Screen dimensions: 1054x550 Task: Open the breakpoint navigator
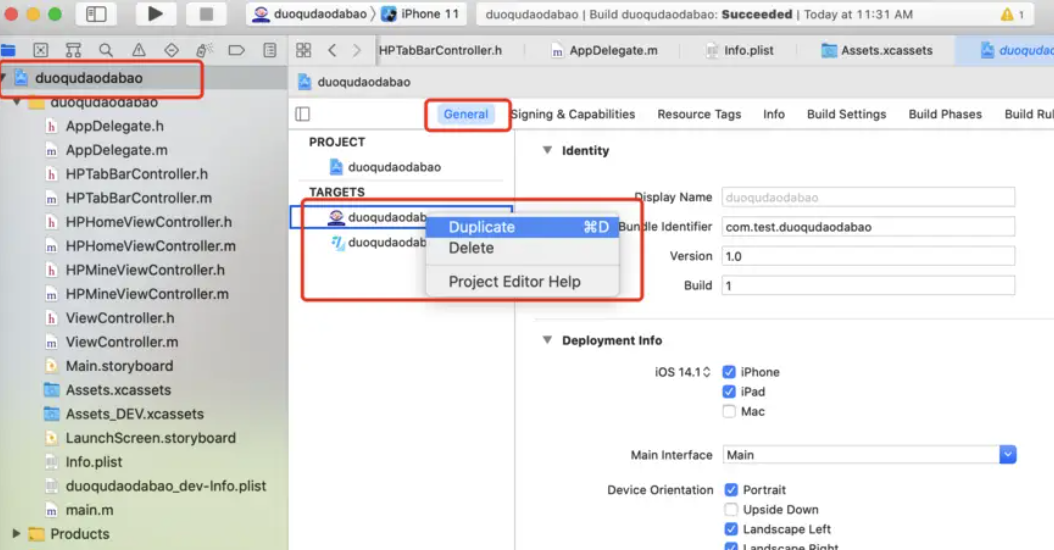[237, 50]
